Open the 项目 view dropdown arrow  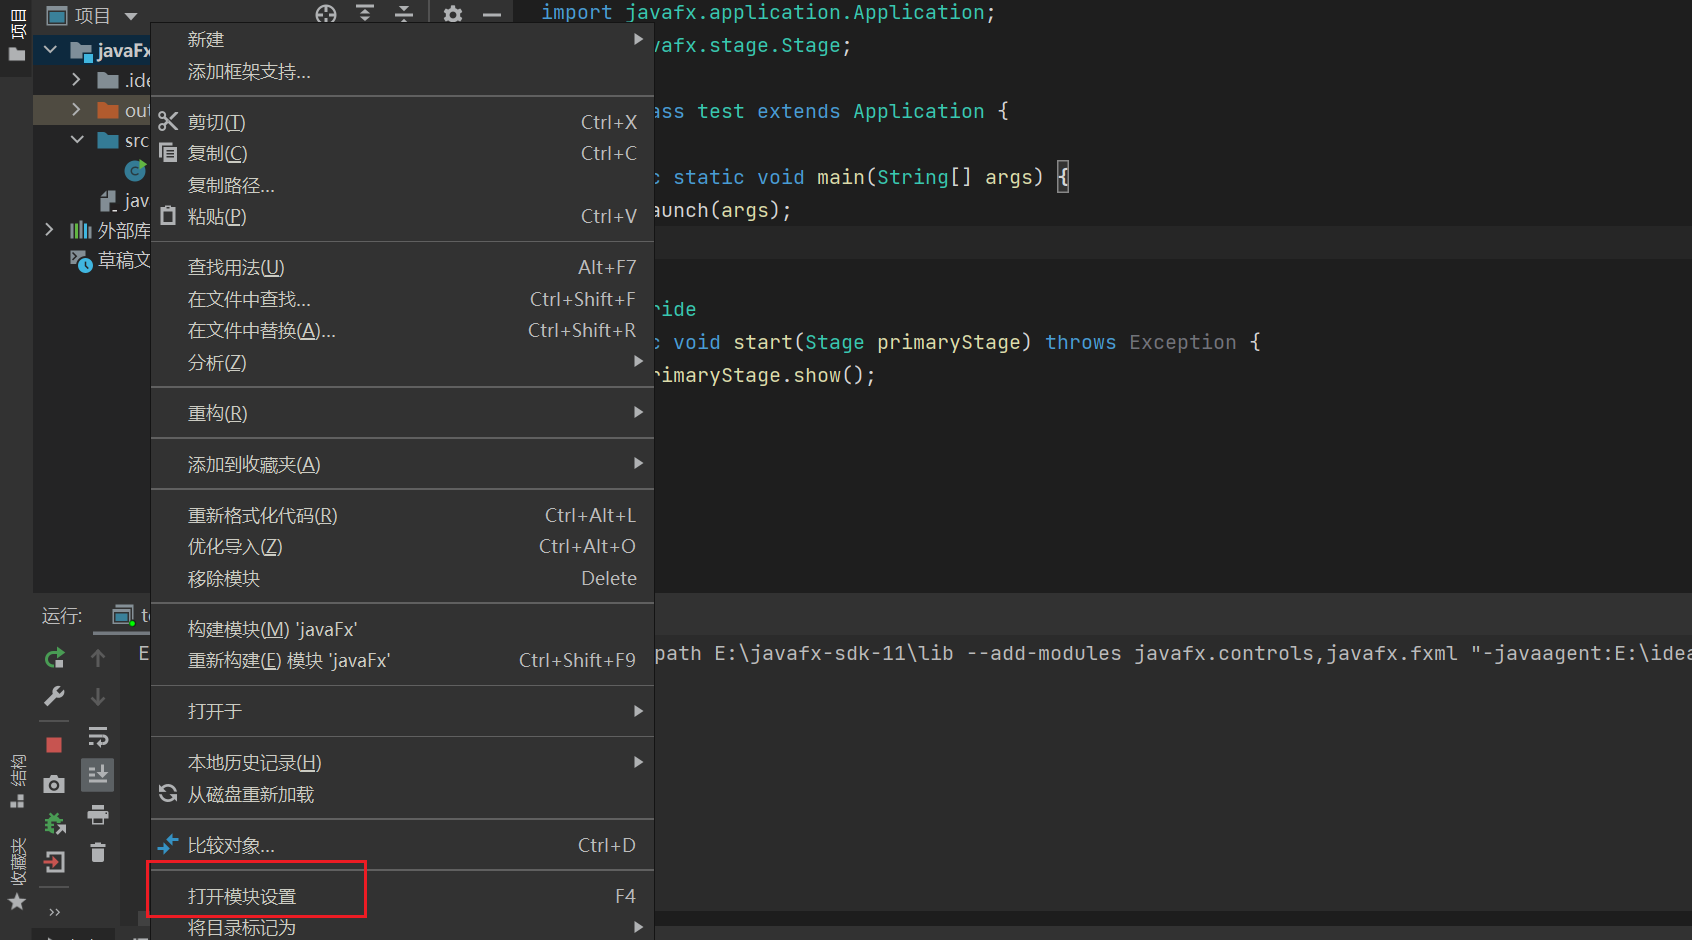(131, 16)
